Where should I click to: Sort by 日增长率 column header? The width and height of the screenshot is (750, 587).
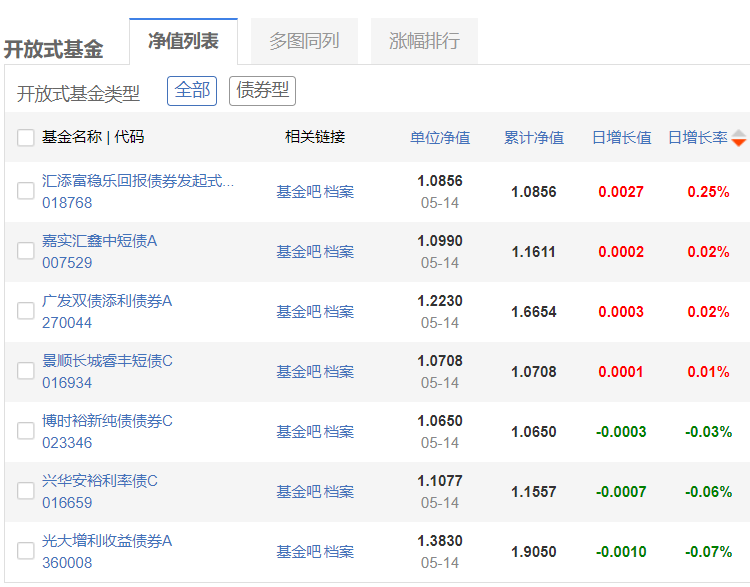[x=697, y=138]
